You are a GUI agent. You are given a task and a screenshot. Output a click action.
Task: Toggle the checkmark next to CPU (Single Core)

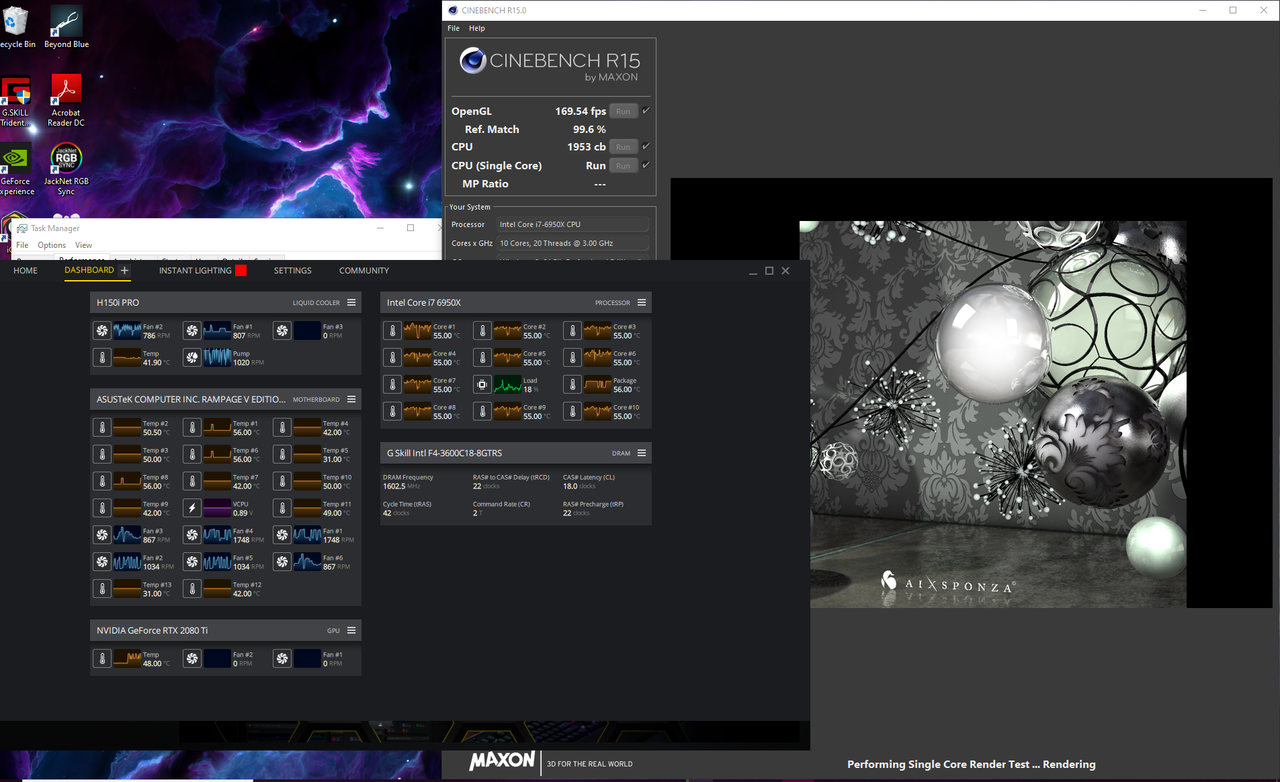point(646,165)
